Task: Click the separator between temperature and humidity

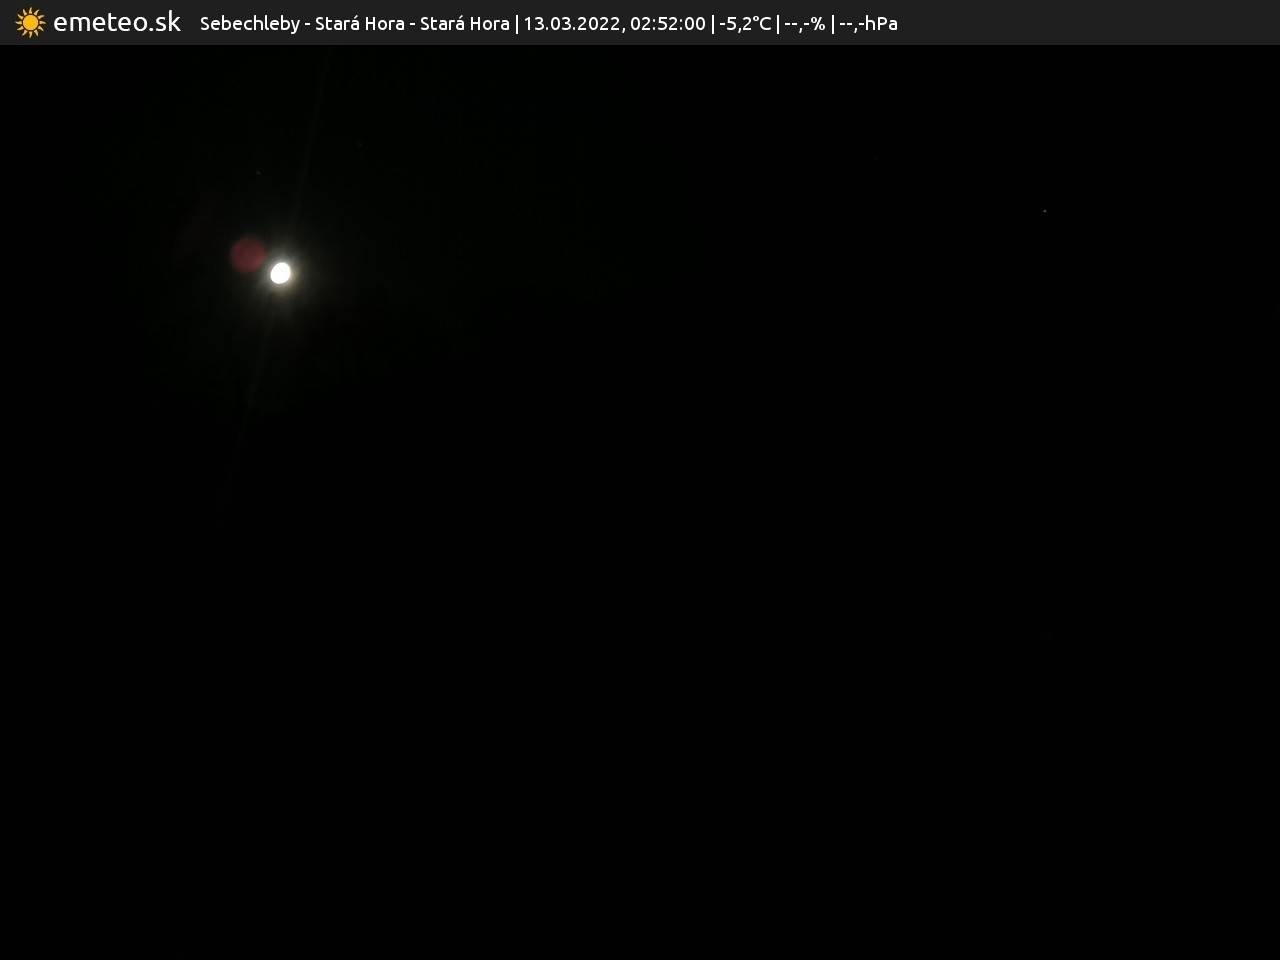Action: [x=778, y=23]
